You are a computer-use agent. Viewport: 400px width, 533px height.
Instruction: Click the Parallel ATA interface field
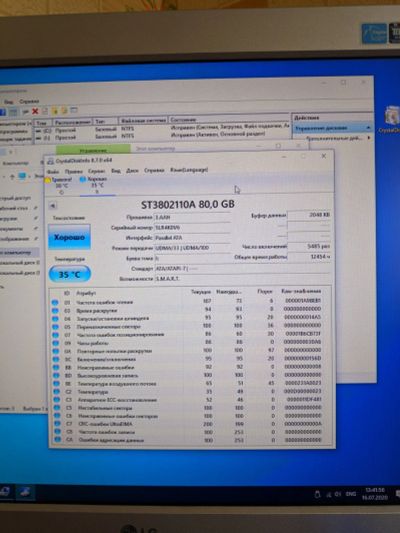tap(192, 238)
